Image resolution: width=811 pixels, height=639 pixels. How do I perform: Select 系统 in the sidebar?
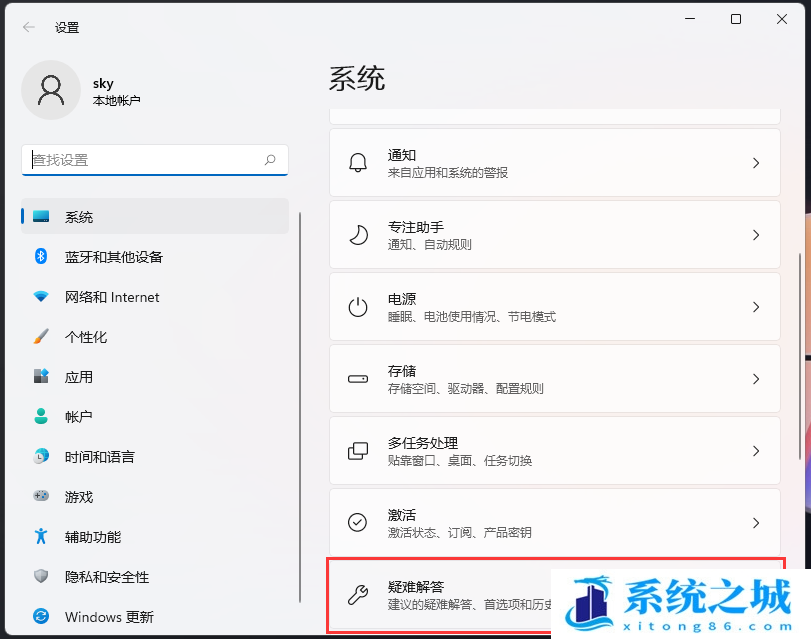(79, 217)
